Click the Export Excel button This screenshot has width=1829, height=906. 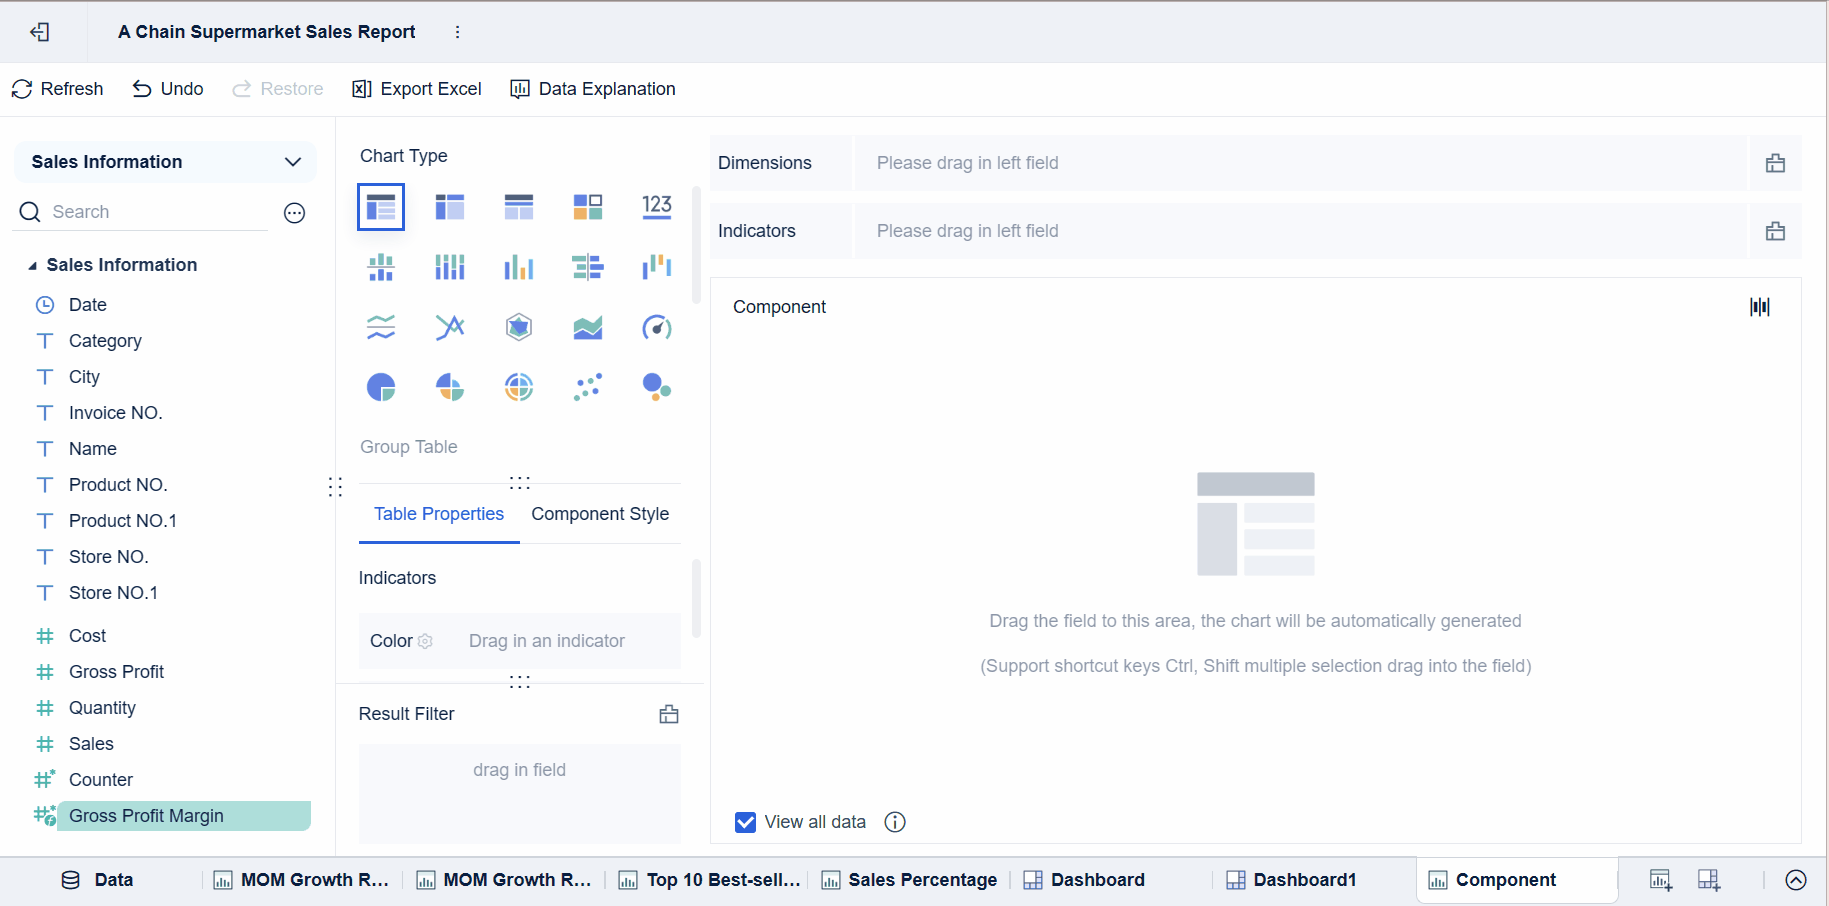click(x=417, y=89)
